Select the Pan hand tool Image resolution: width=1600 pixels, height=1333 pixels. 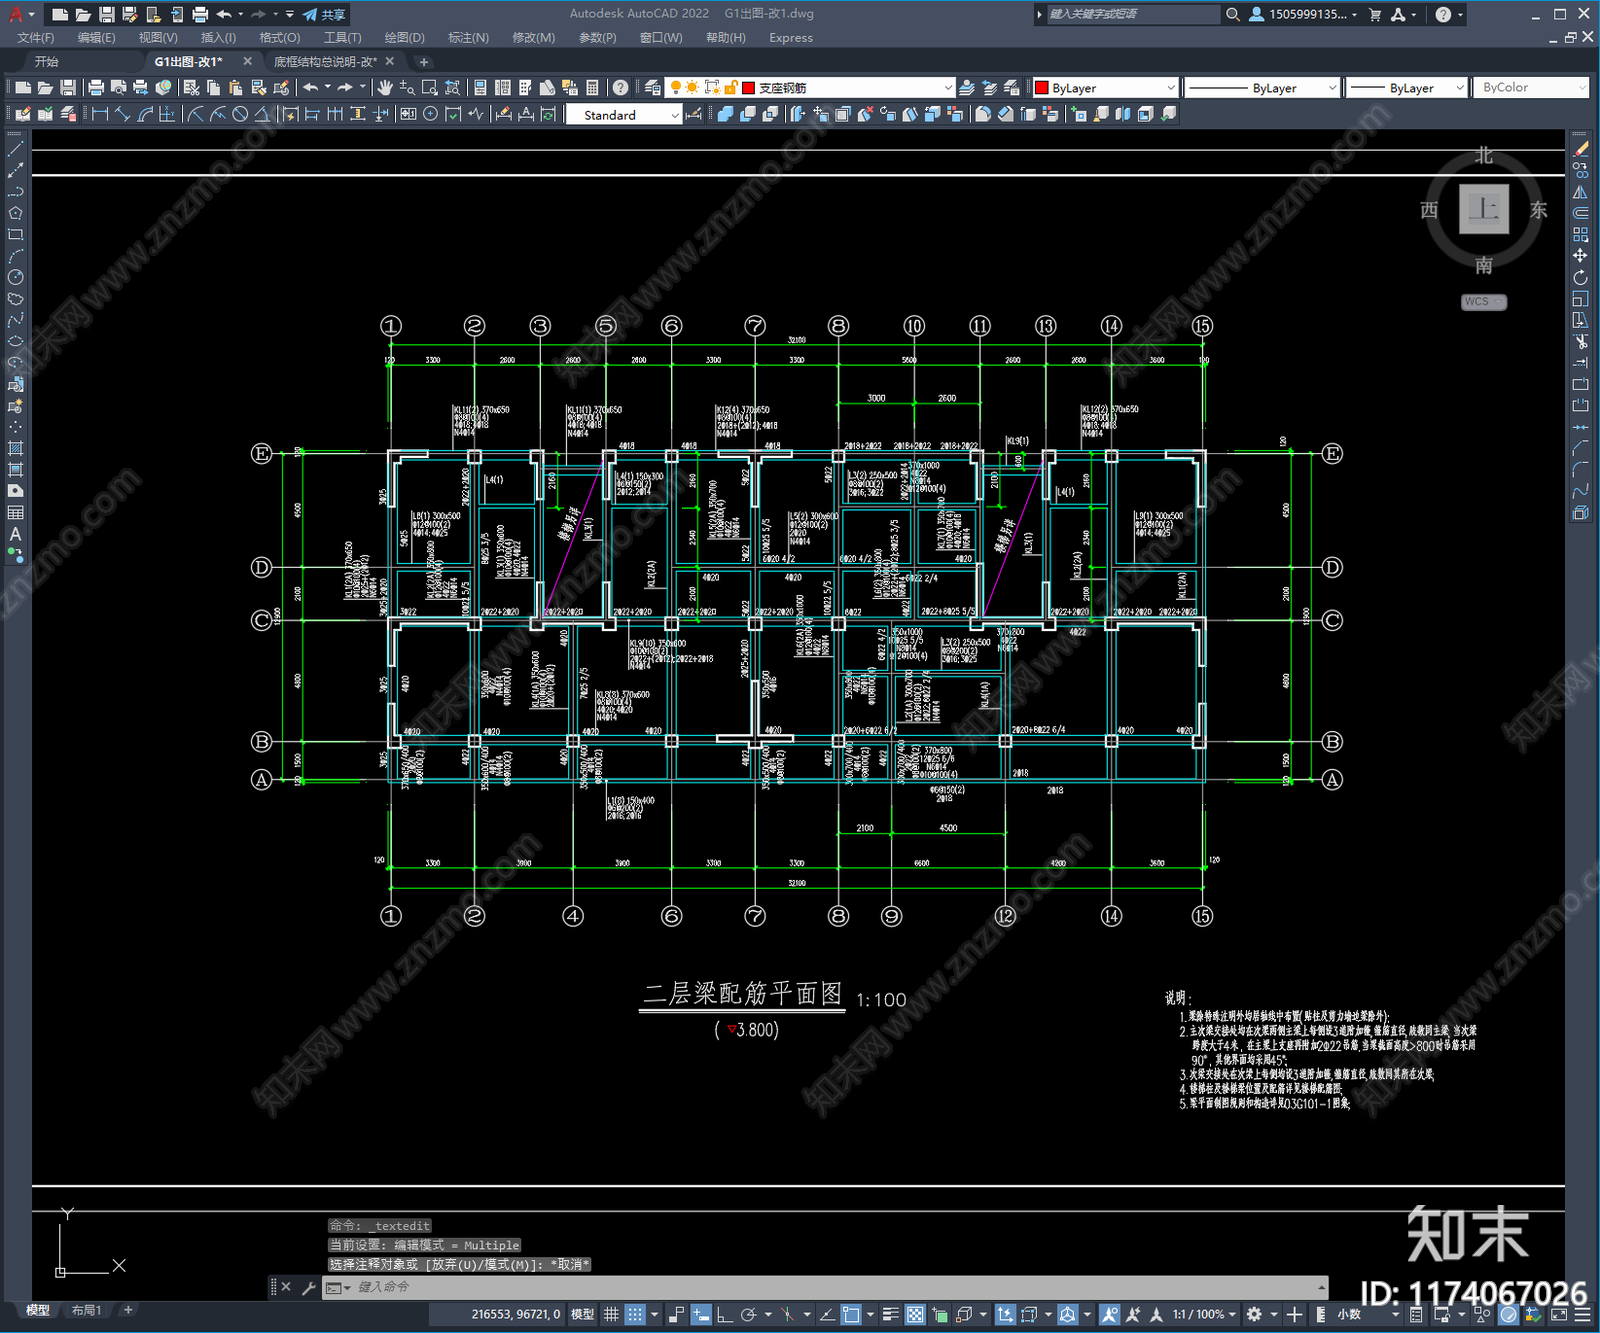click(385, 88)
